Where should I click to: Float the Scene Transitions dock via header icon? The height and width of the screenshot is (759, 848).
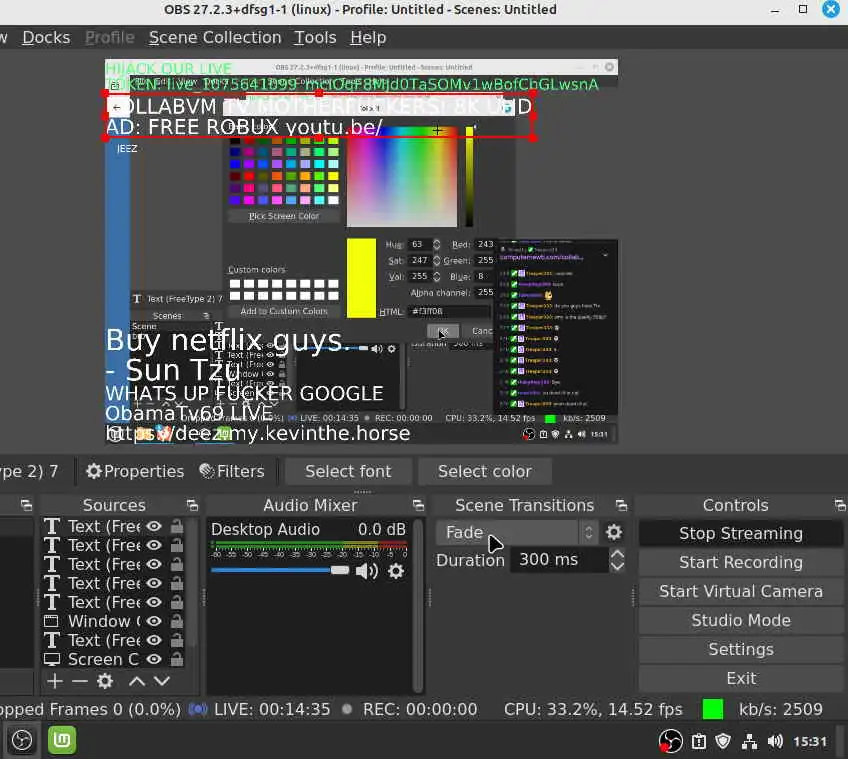pyautogui.click(x=621, y=505)
